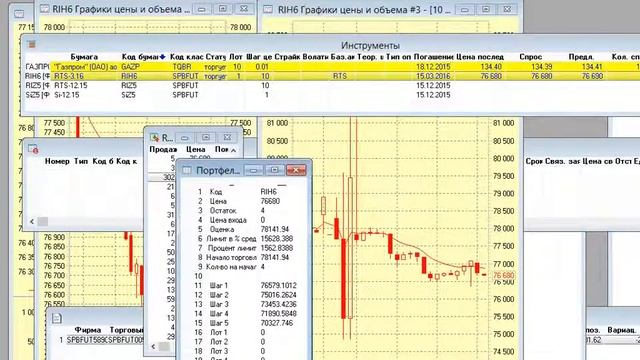The image size is (640, 360).
Task: Click the R... quotes window title icon
Action: point(154,138)
